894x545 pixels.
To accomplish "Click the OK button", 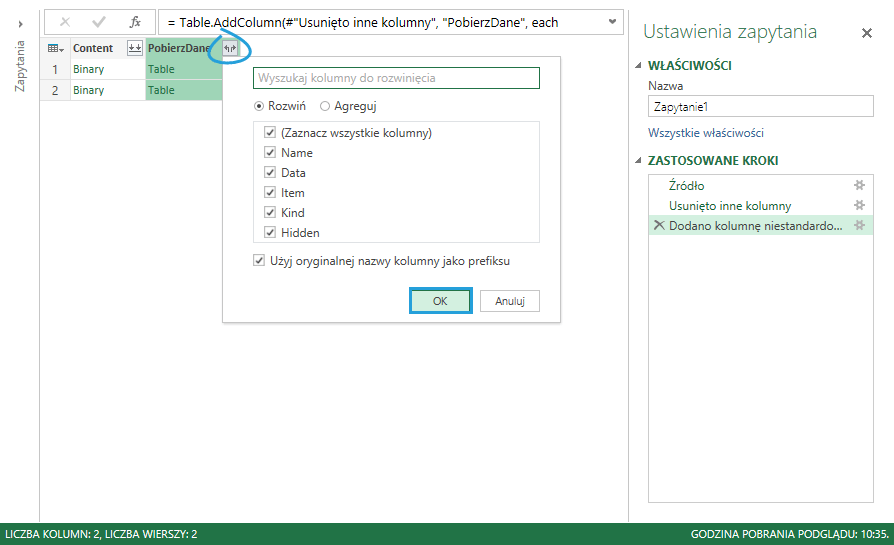I will [x=440, y=300].
